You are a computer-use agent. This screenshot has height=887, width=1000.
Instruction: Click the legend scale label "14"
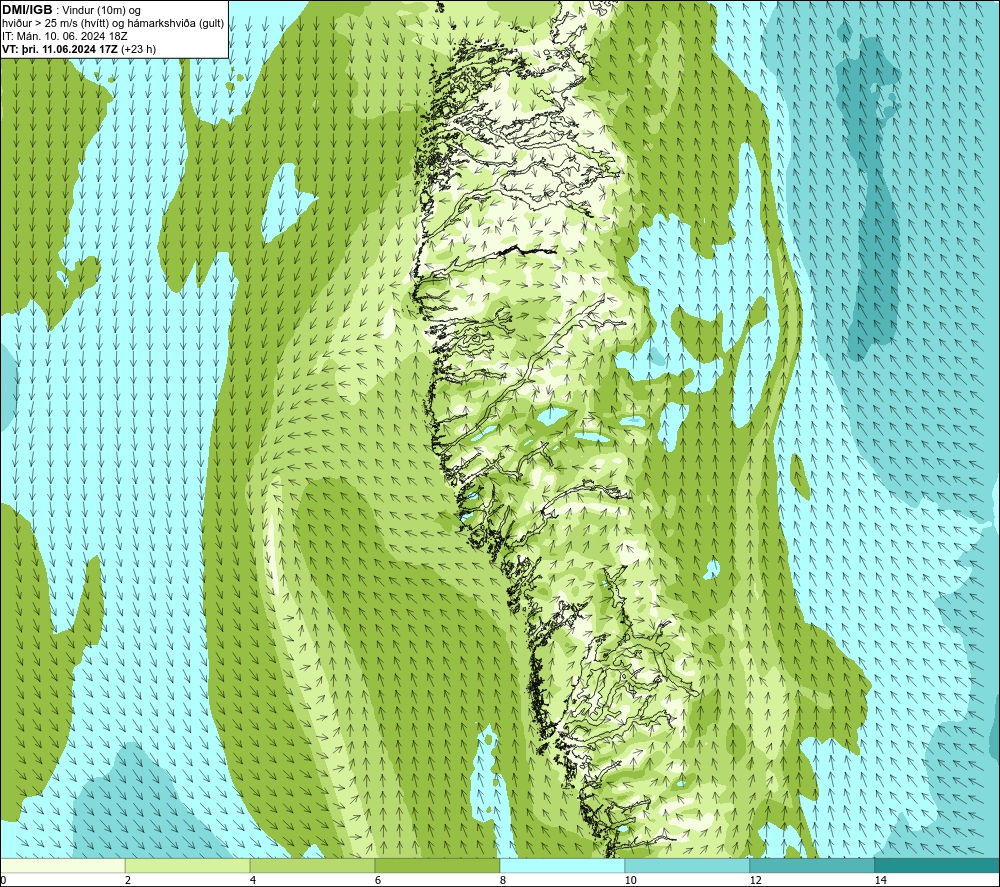click(880, 880)
